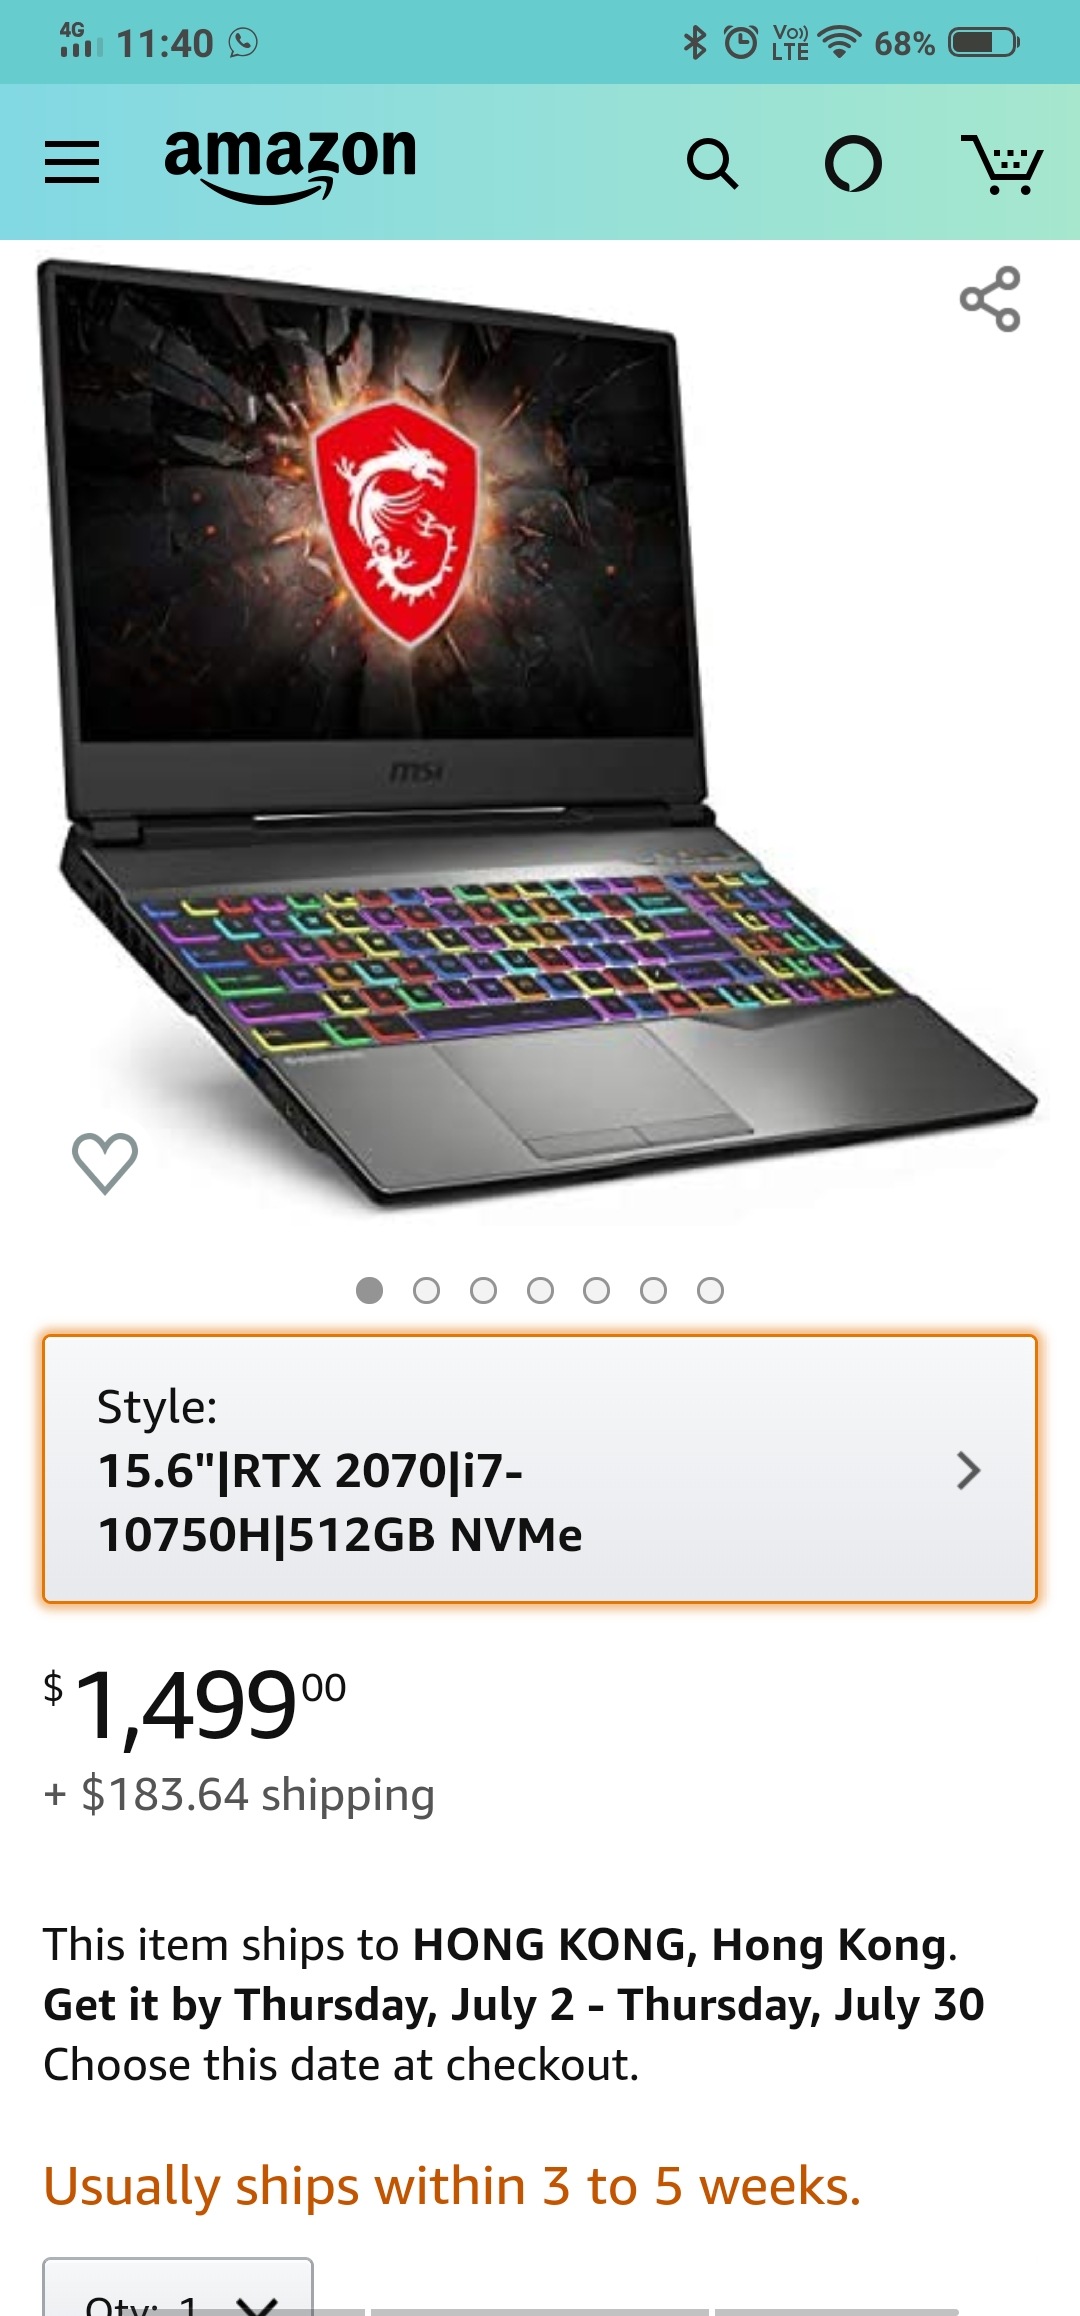
Task: Select the third image carousel dot
Action: click(x=483, y=1291)
